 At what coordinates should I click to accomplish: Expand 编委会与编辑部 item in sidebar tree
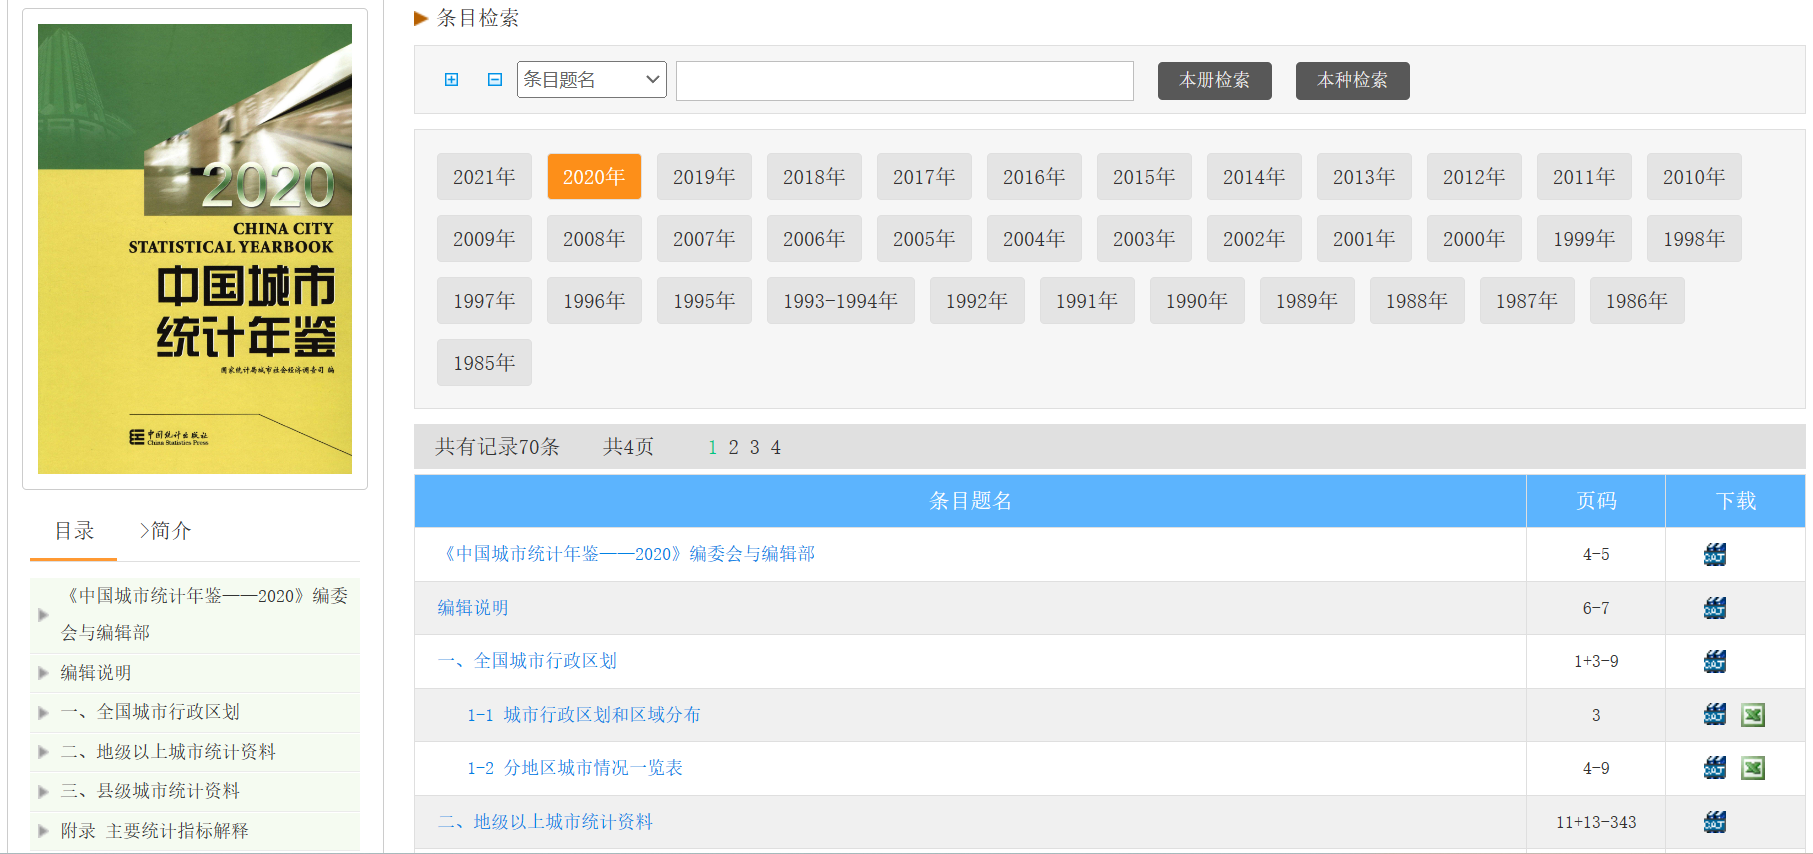click(43, 614)
